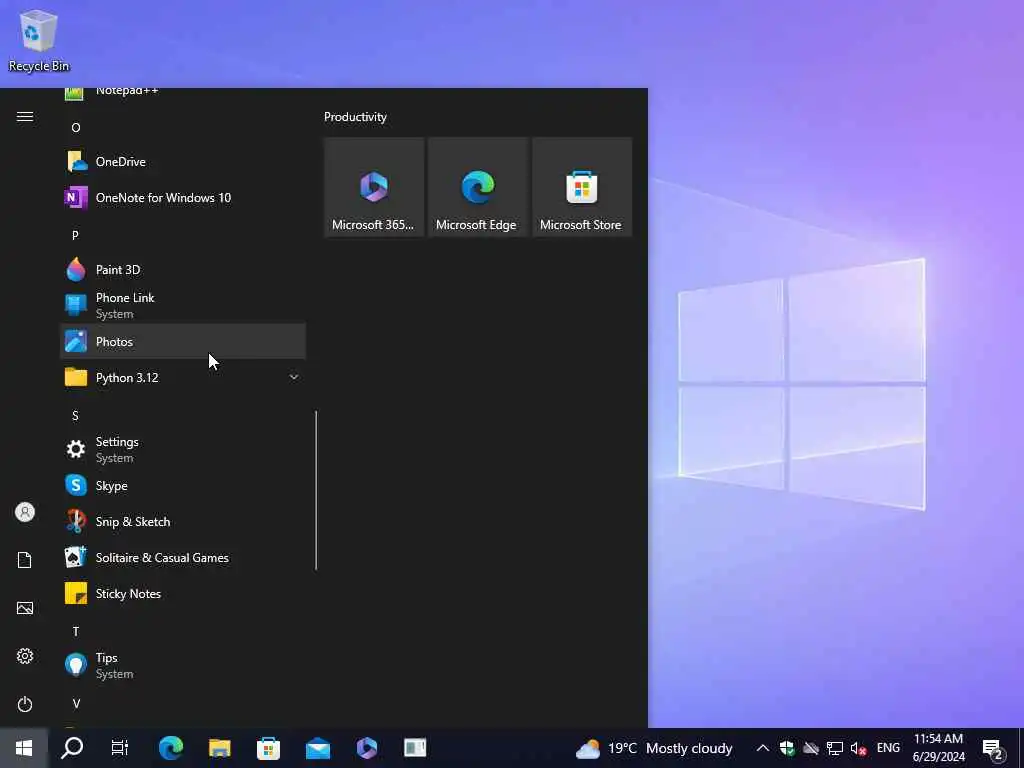The height and width of the screenshot is (768, 1024).
Task: Click the letter T section header
Action: click(x=76, y=632)
